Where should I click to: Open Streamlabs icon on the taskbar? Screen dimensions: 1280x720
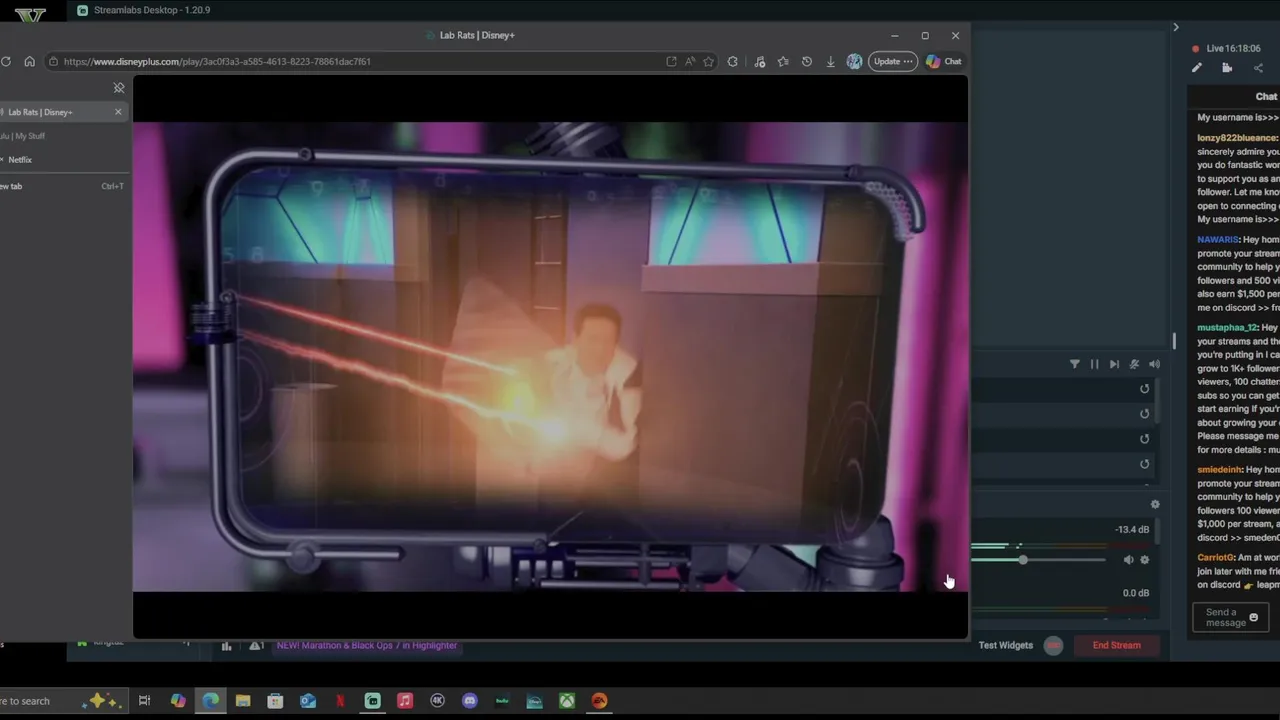coord(372,701)
